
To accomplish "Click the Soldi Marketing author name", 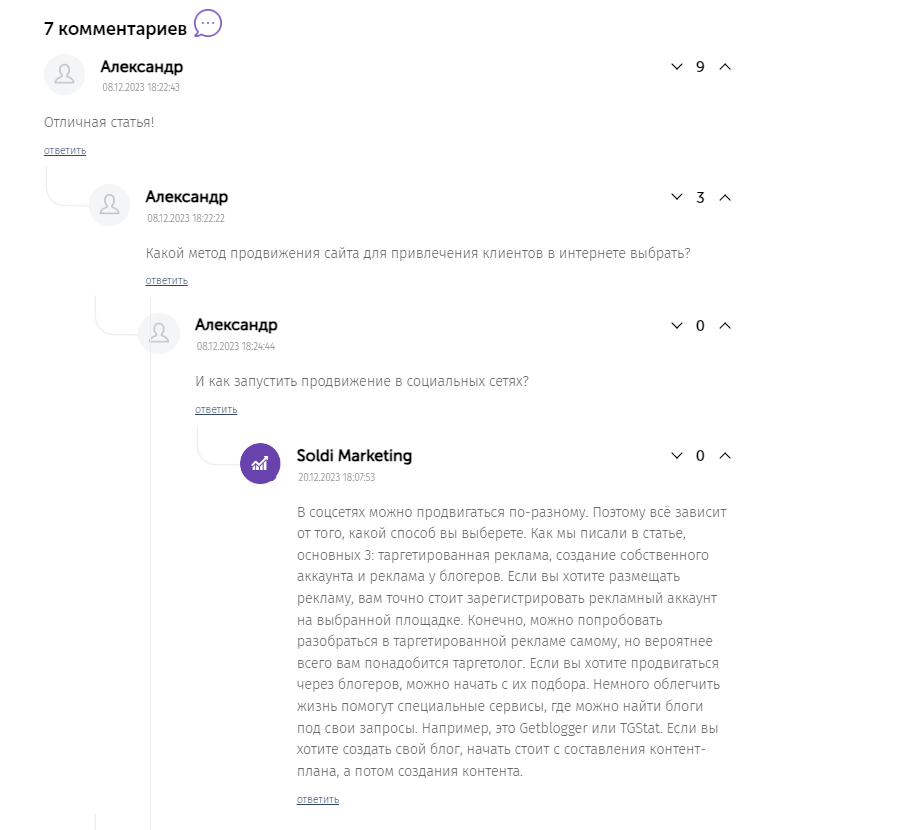I will [354, 456].
